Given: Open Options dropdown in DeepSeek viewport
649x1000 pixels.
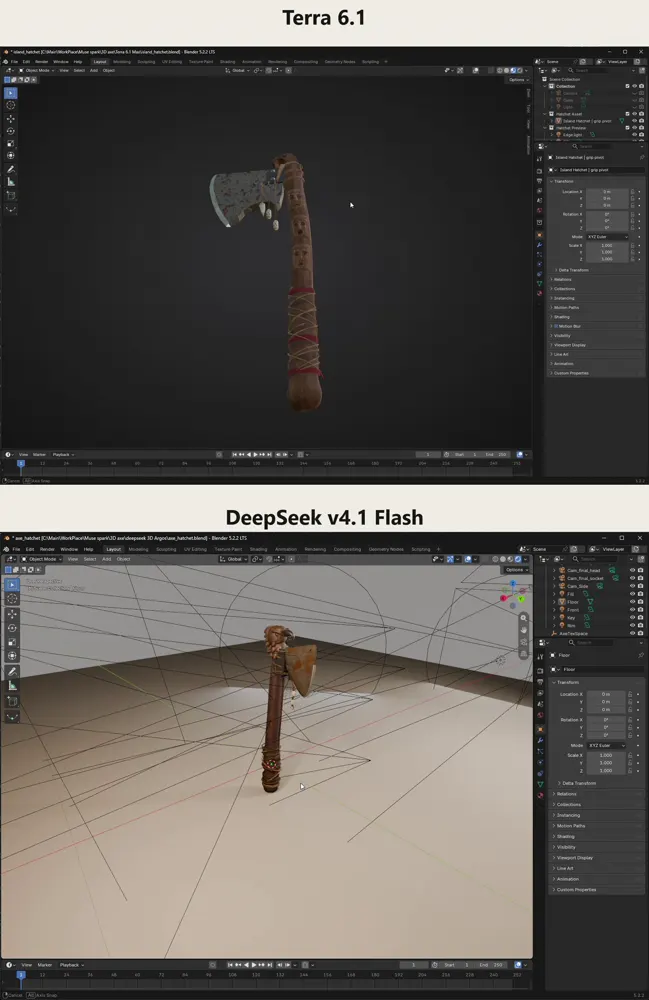Looking at the screenshot, I should tap(516, 570).
